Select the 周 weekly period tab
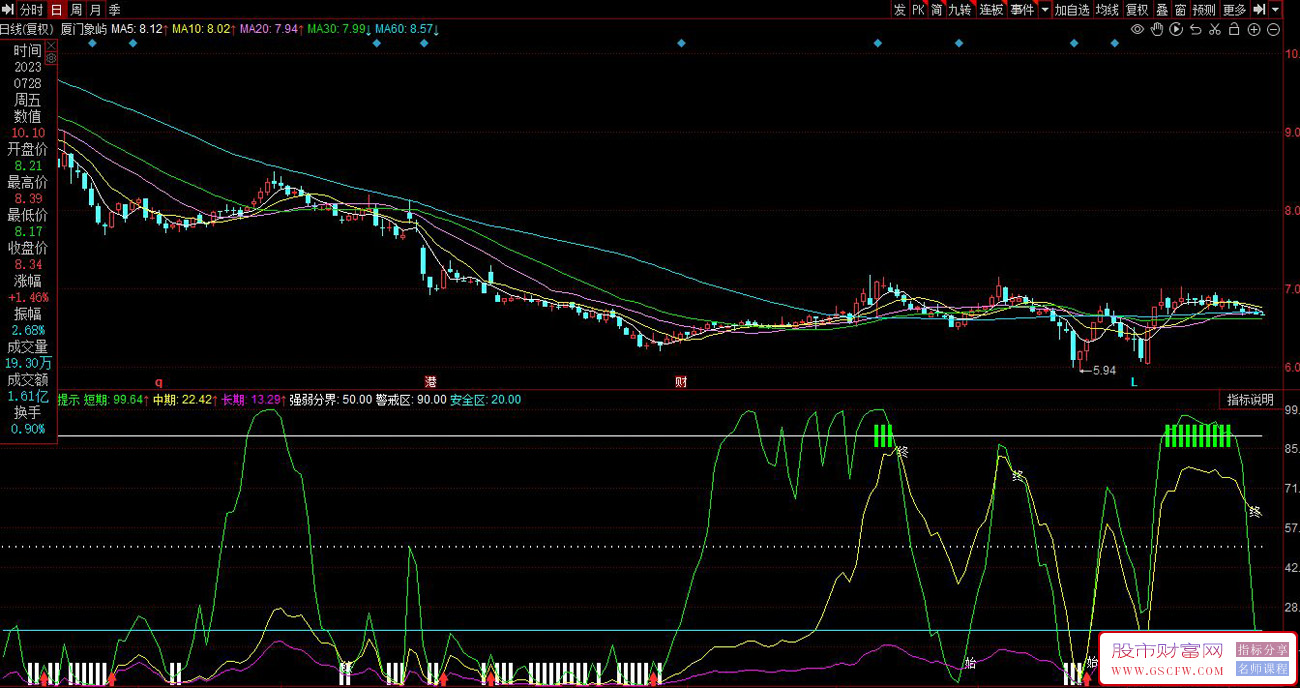Screen dimensions: 1300x688 point(76,10)
